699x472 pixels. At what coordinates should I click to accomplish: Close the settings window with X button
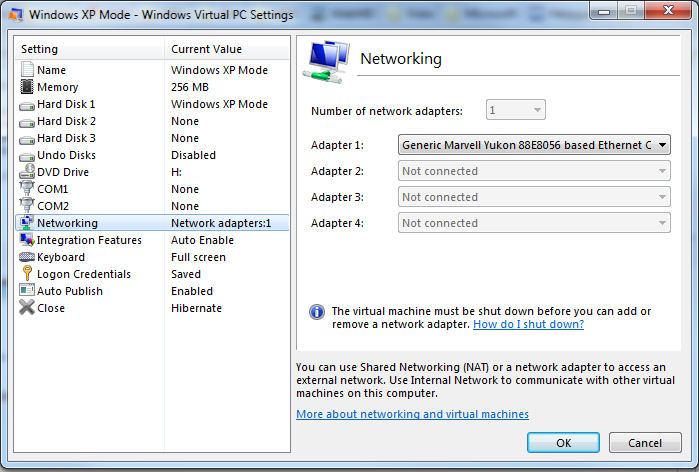click(668, 10)
